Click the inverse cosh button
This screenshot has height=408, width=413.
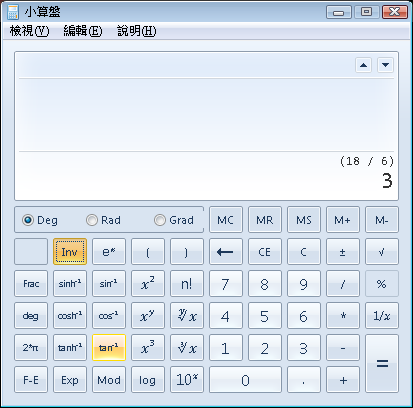[70, 316]
